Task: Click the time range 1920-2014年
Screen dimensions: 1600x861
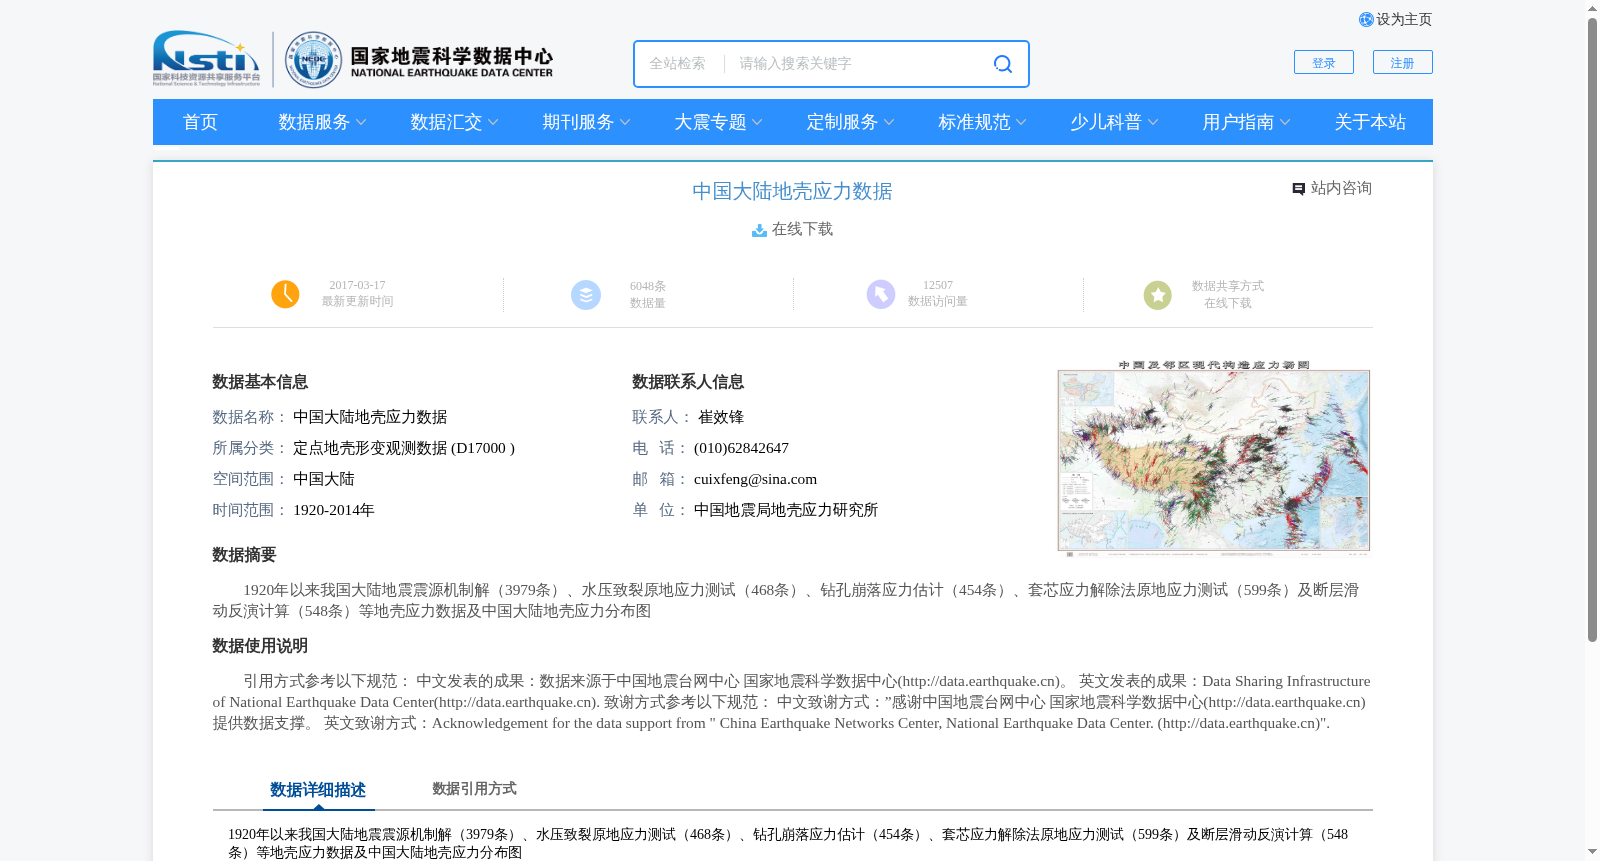Action: point(334,510)
